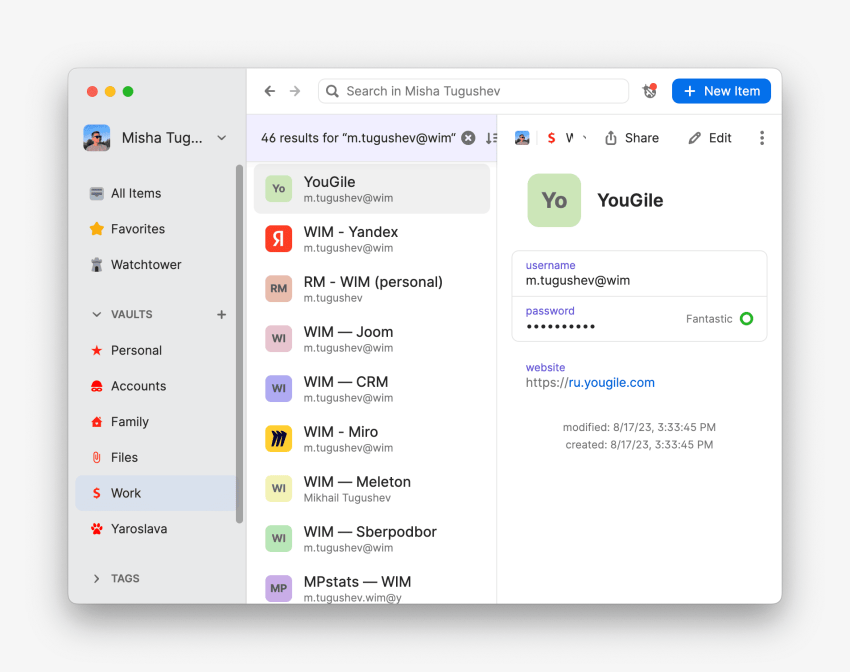Viewport: 850px width, 672px height.
Task: Open All Items in the sidebar
Action: (157, 193)
